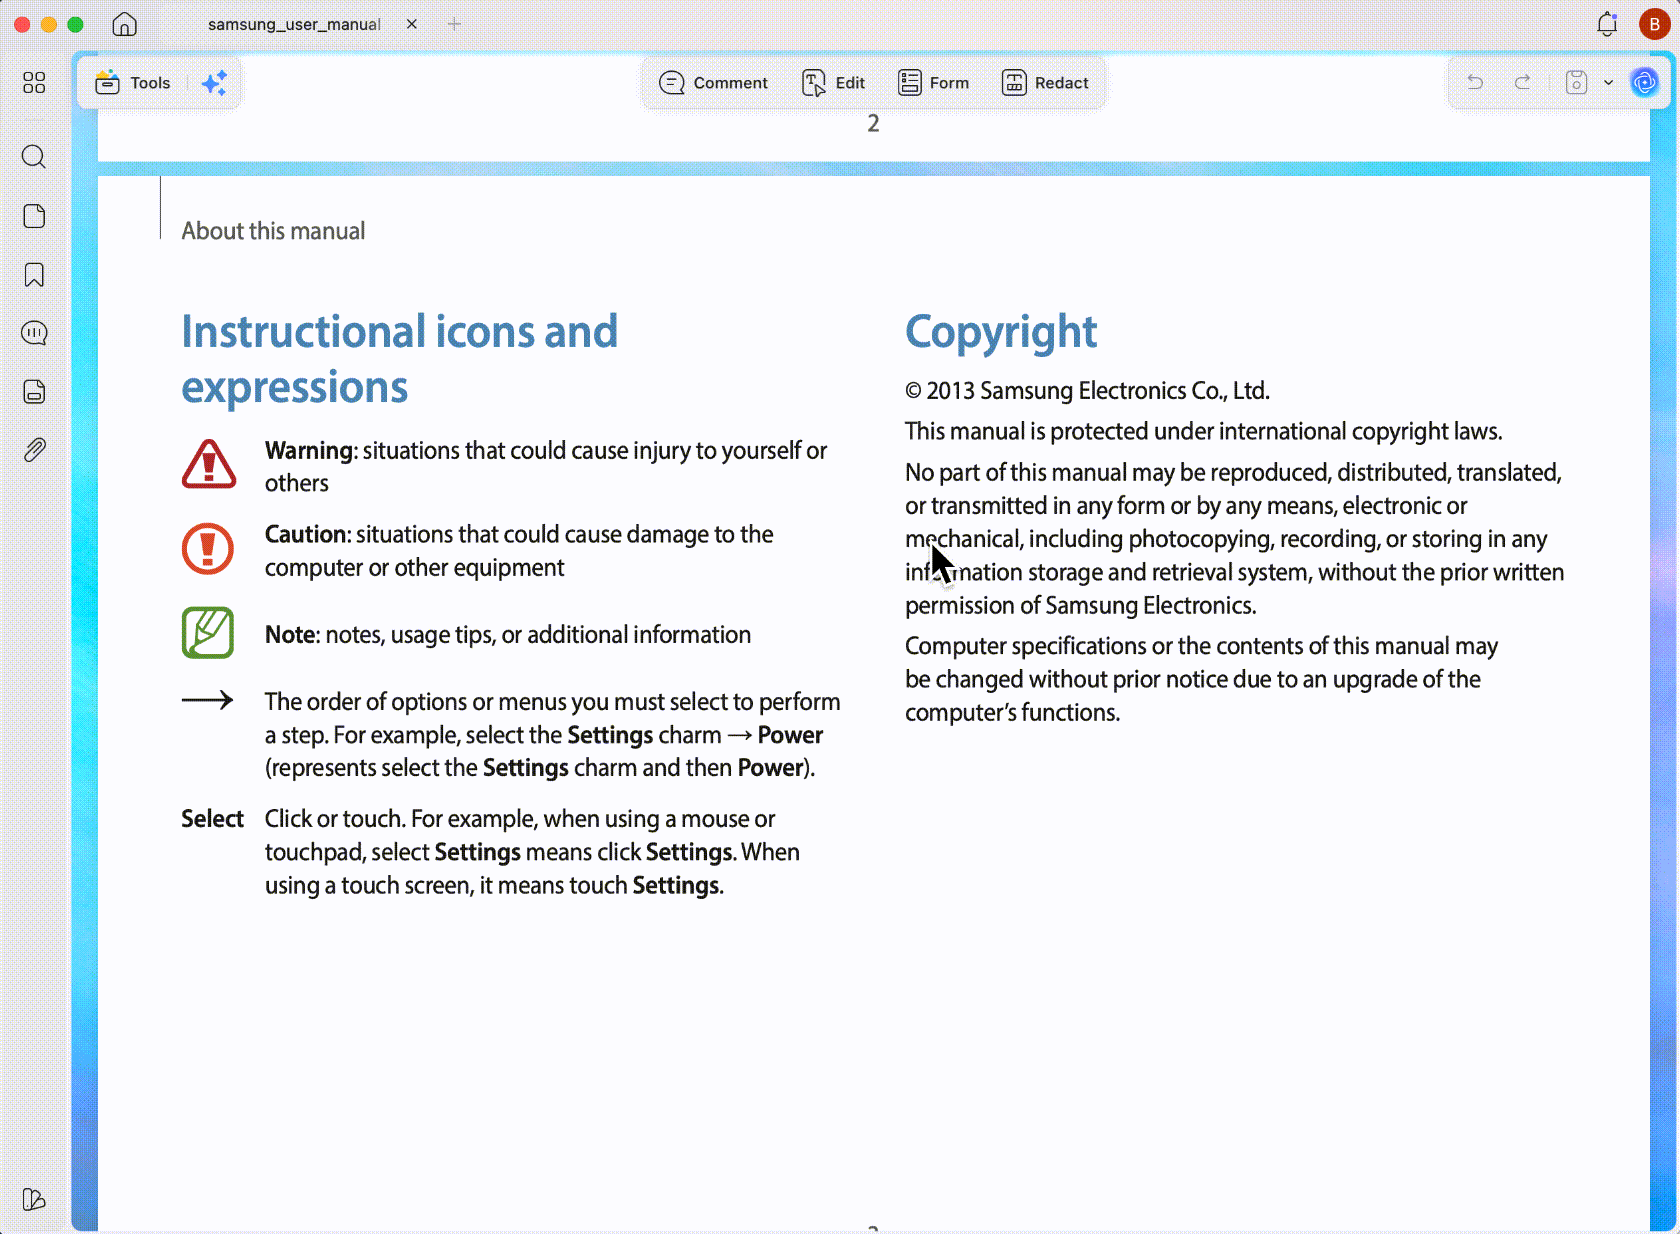Open the thumbnails grid panel in sidebar
This screenshot has height=1234, width=1680.
pos(34,83)
